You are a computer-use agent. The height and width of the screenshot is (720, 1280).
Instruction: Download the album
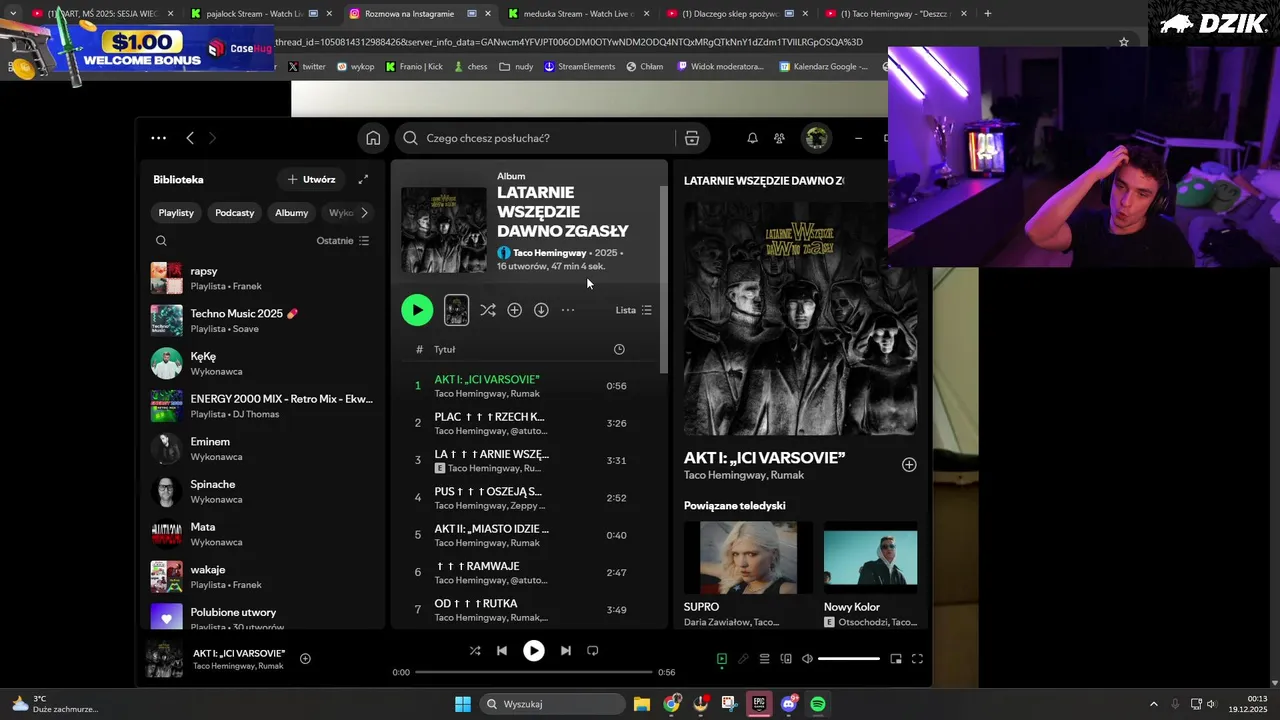[541, 310]
